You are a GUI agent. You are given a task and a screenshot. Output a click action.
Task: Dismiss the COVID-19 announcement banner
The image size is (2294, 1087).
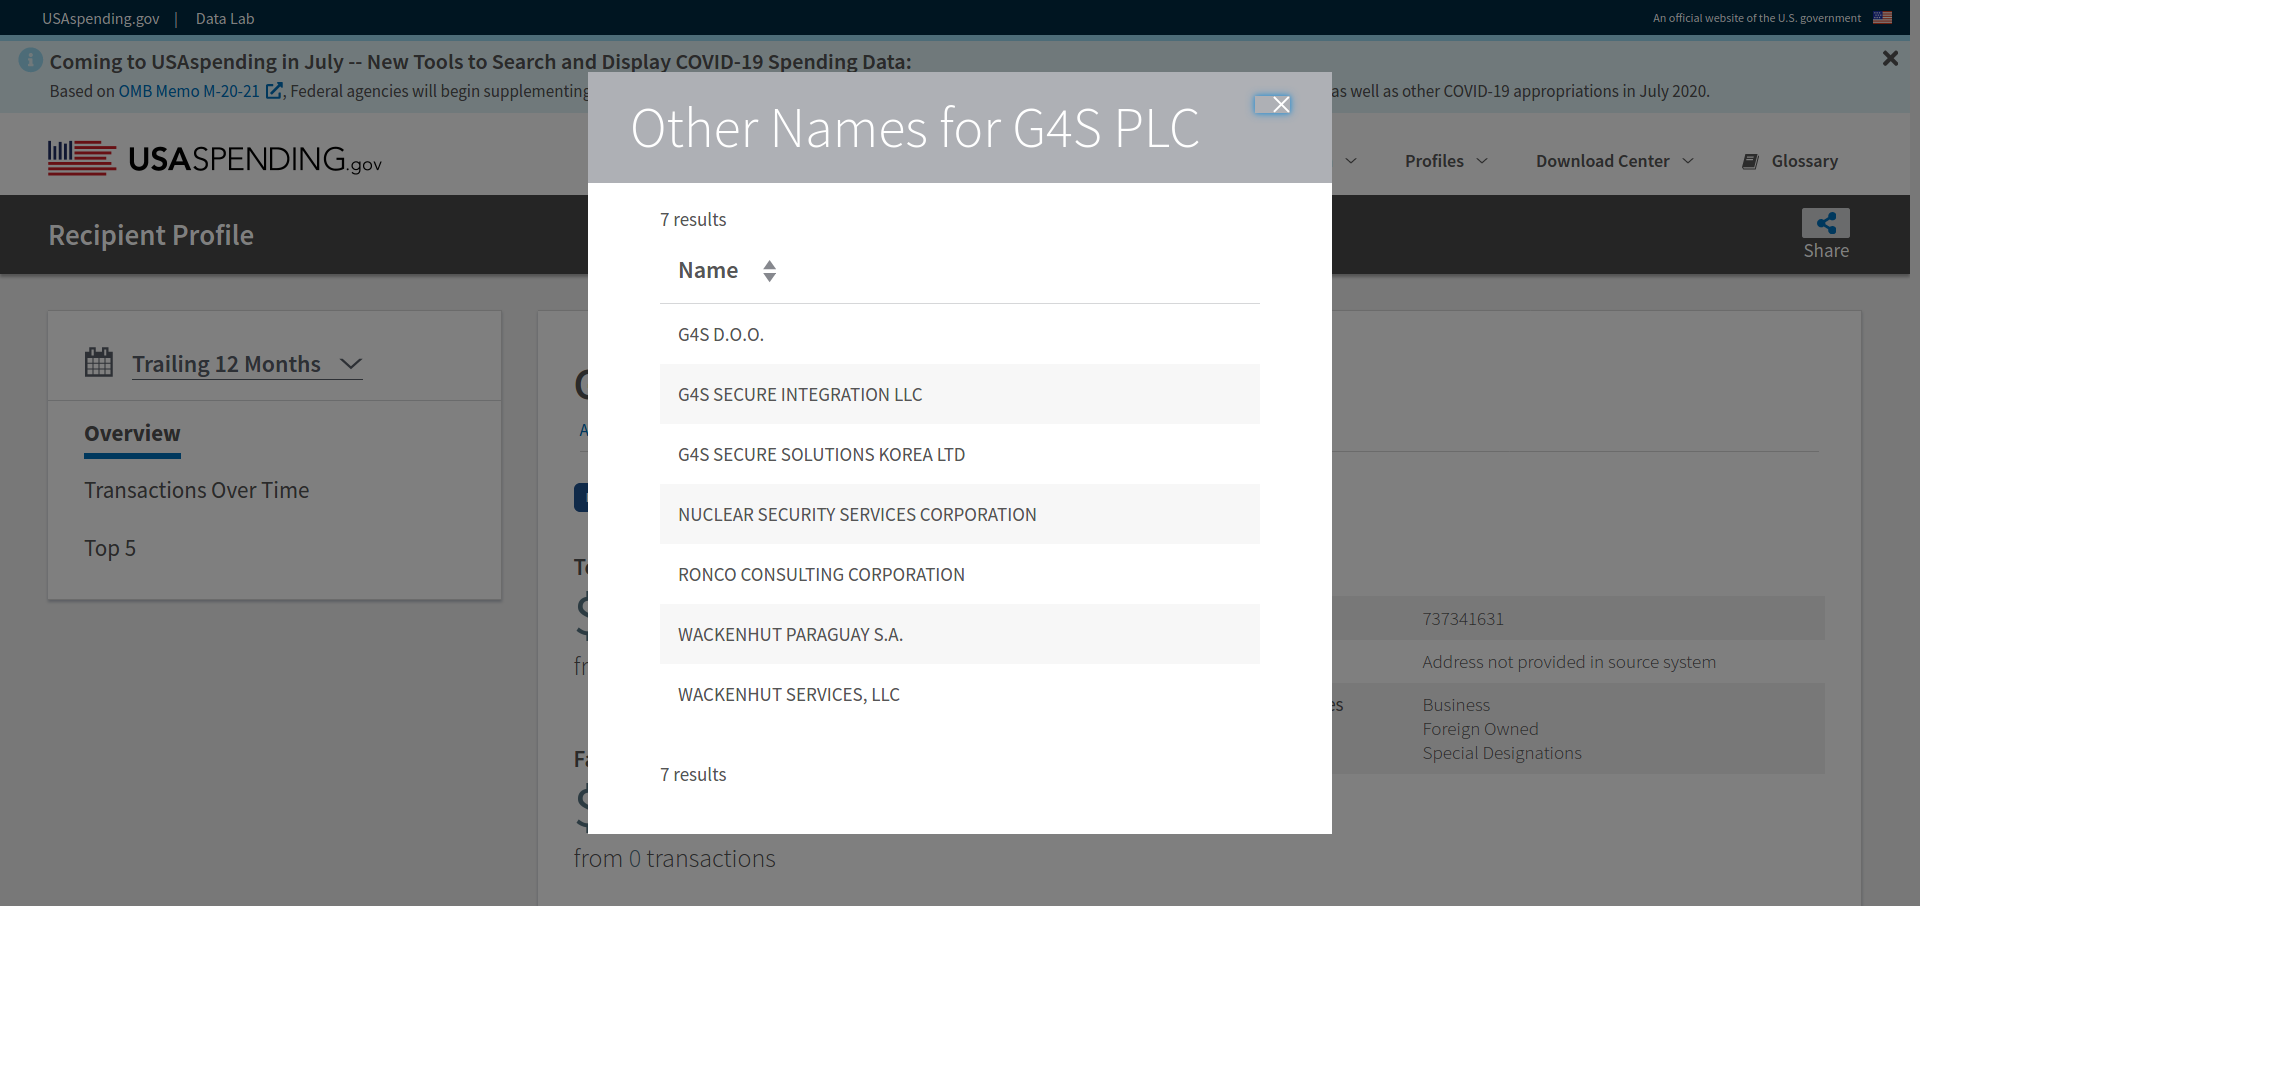point(1890,59)
